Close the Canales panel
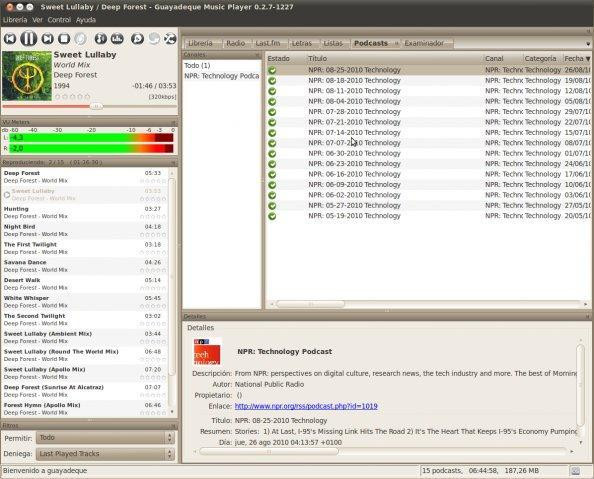Image resolution: width=594 pixels, height=479 pixels. (258, 55)
